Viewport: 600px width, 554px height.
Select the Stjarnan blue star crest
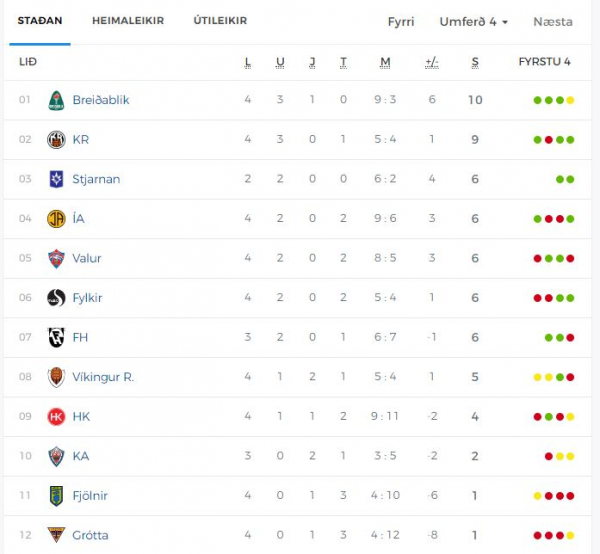pyautogui.click(x=56, y=179)
